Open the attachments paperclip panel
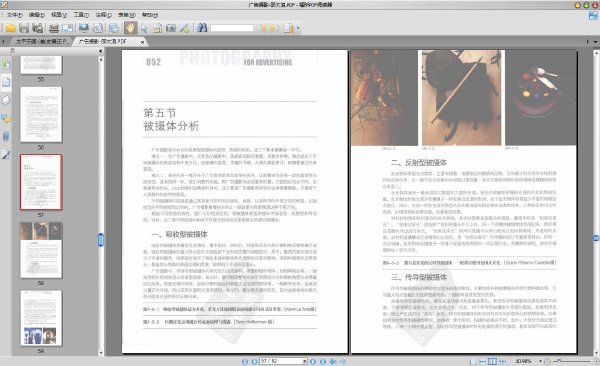This screenshot has height=366, width=600. (6, 136)
